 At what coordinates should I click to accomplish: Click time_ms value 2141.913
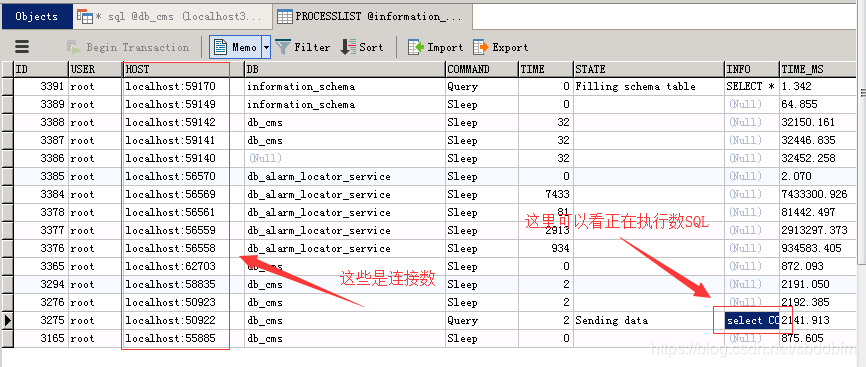[x=816, y=320]
